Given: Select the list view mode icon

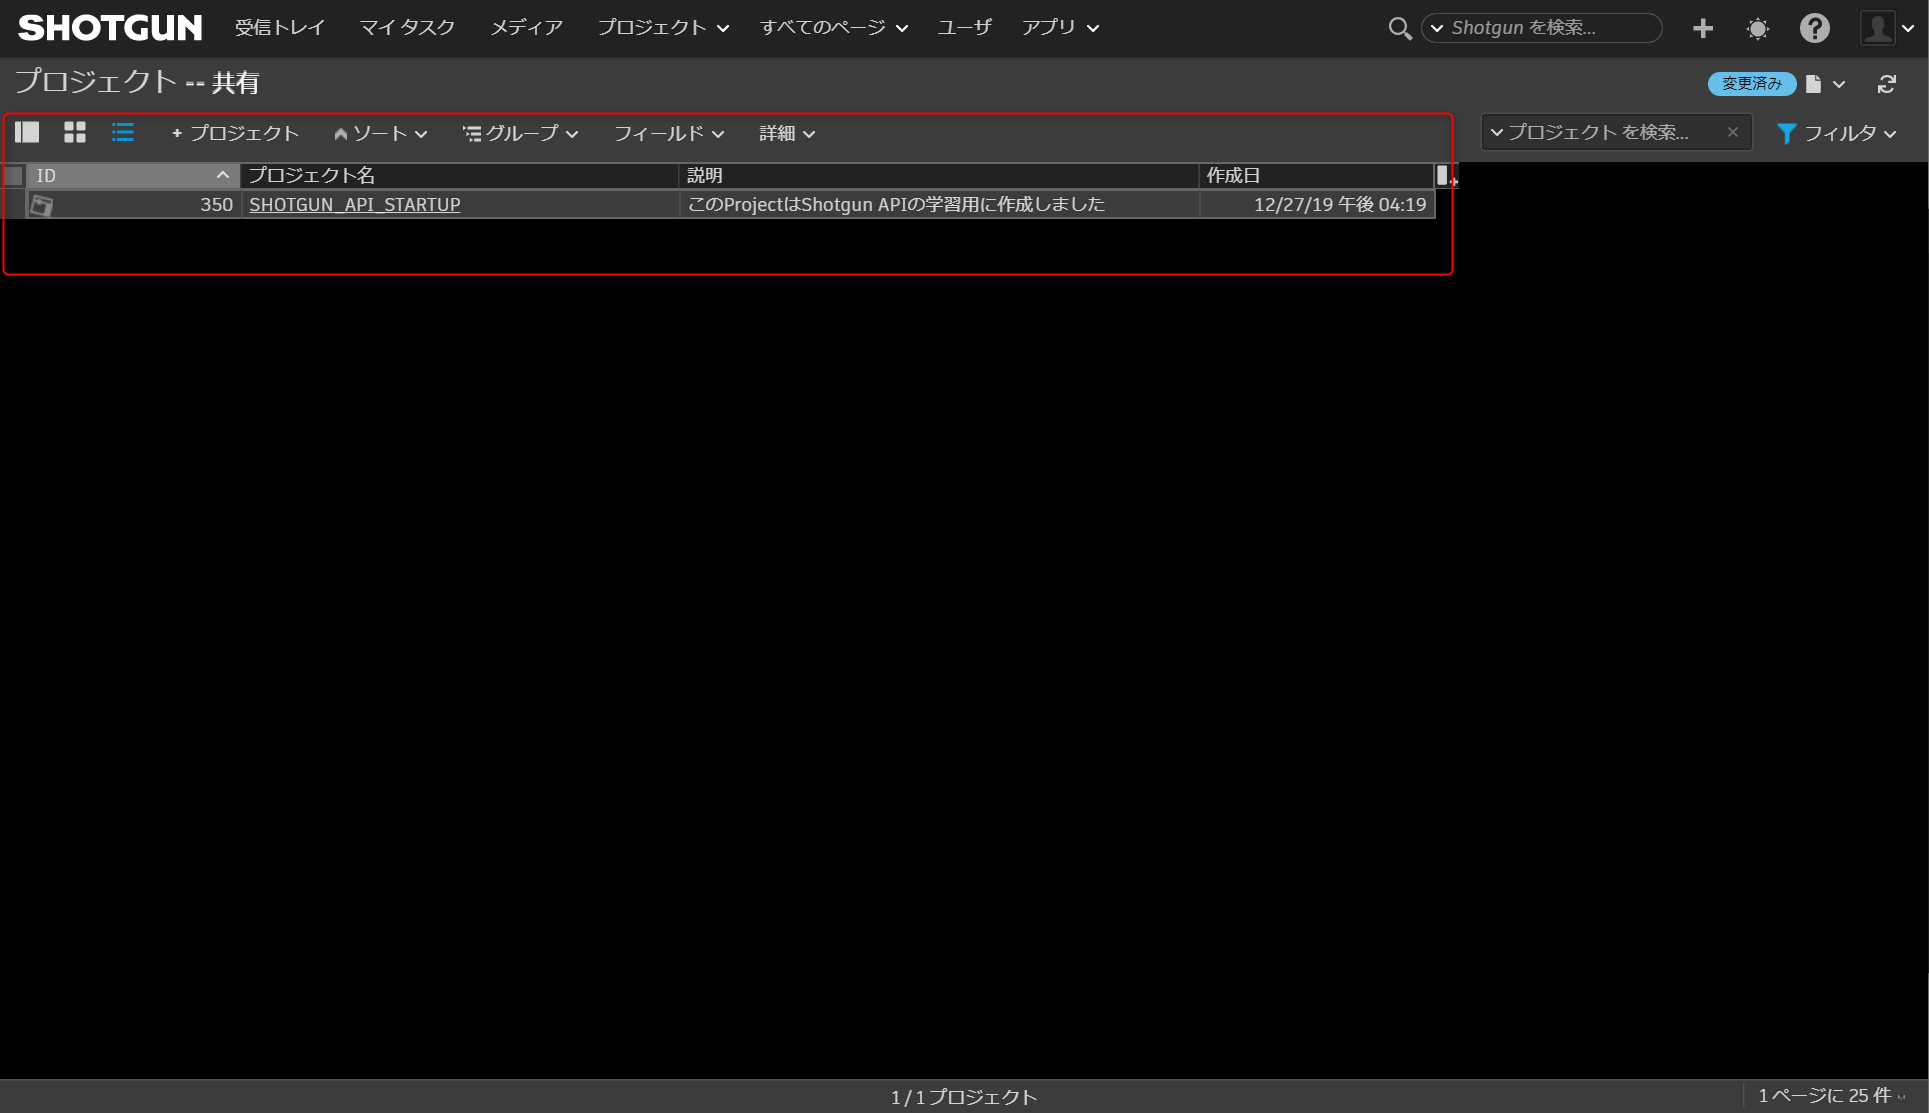Looking at the screenshot, I should (x=123, y=132).
